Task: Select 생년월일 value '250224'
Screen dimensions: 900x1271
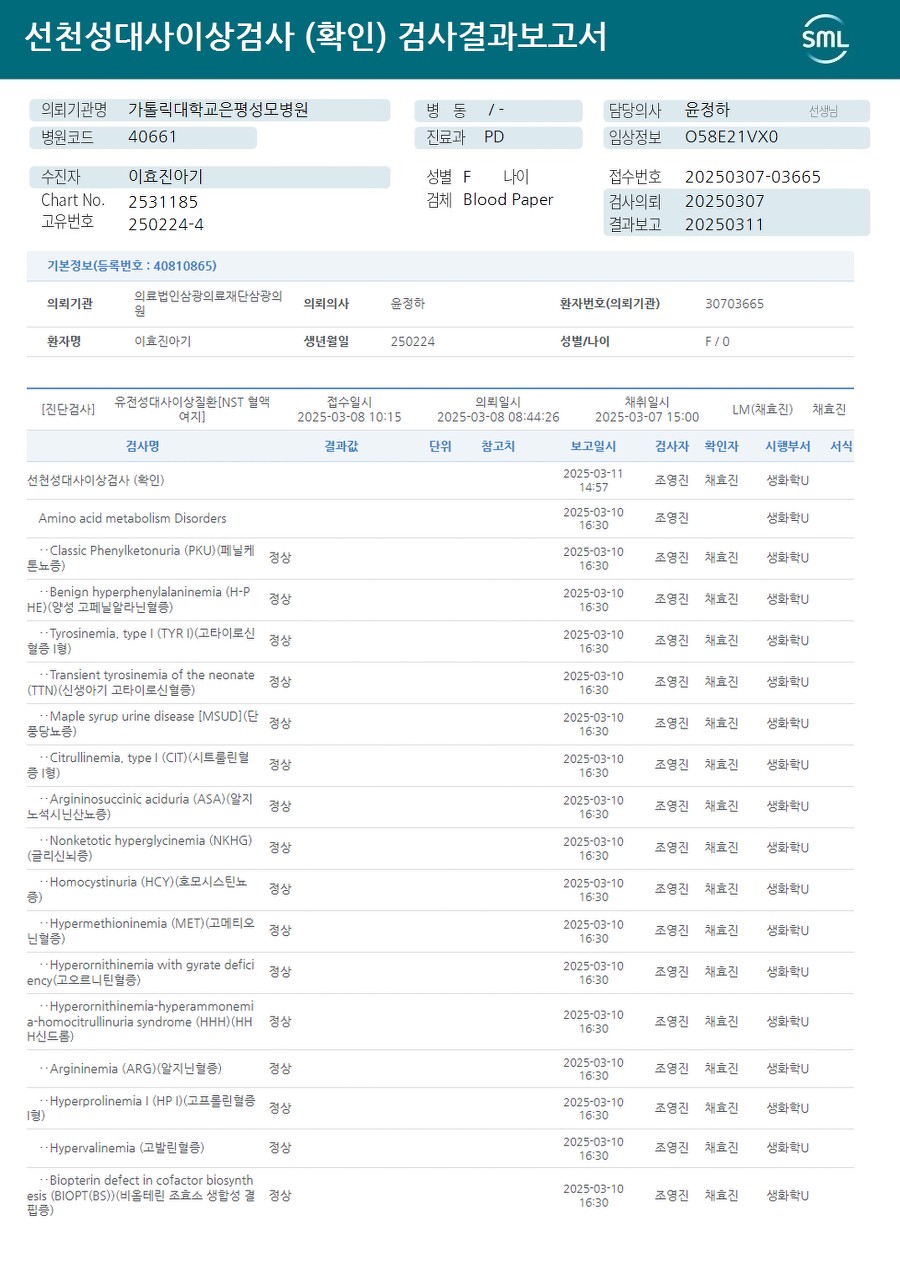Action: (413, 341)
